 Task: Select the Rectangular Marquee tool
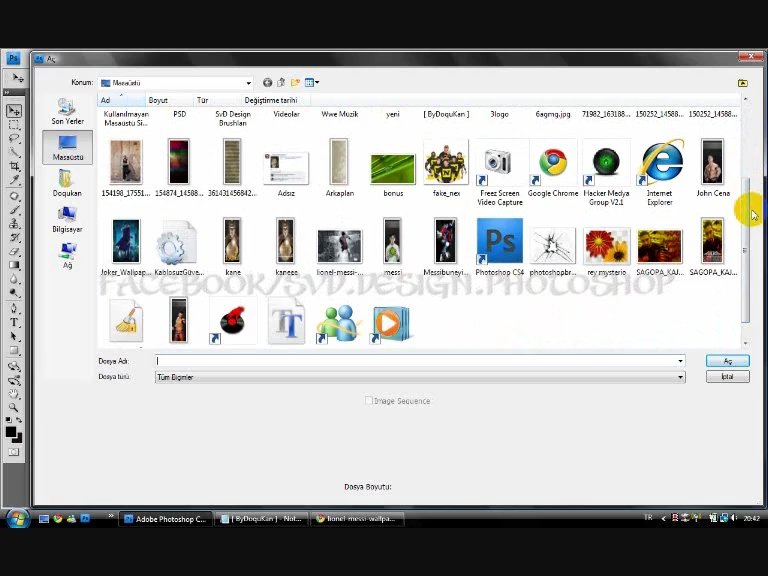coord(14,125)
